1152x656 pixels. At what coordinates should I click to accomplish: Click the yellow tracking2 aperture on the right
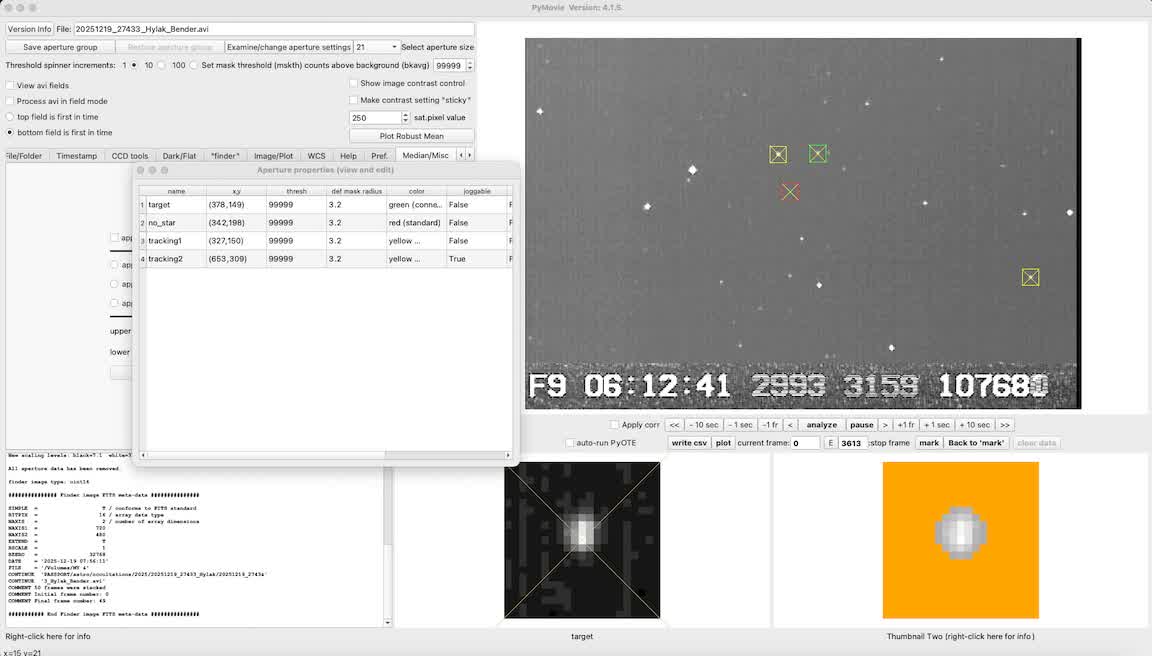(x=1030, y=277)
